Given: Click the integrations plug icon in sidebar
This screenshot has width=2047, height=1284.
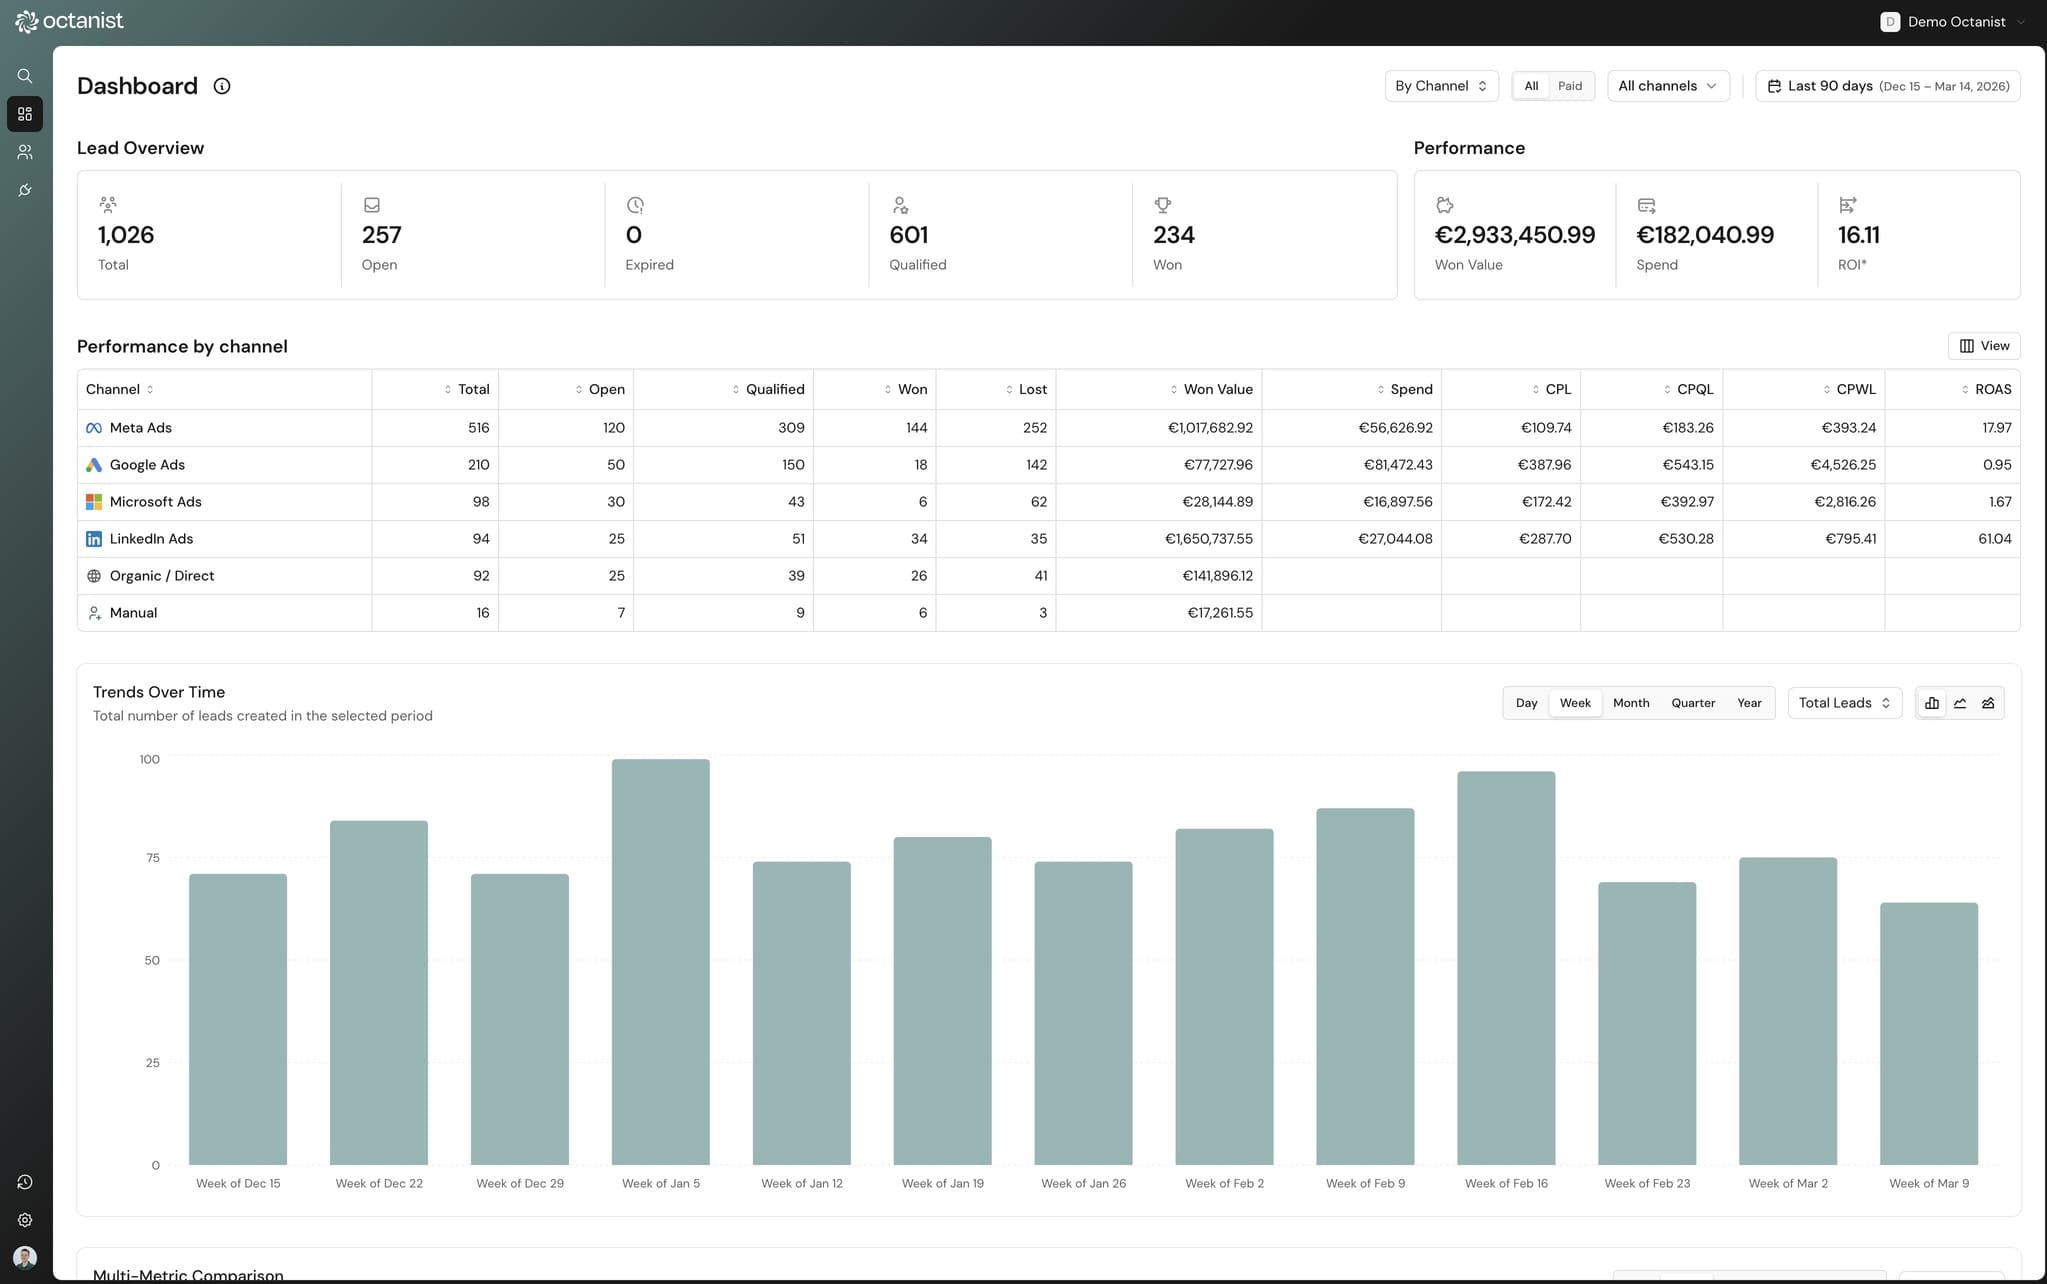Looking at the screenshot, I should tap(25, 190).
